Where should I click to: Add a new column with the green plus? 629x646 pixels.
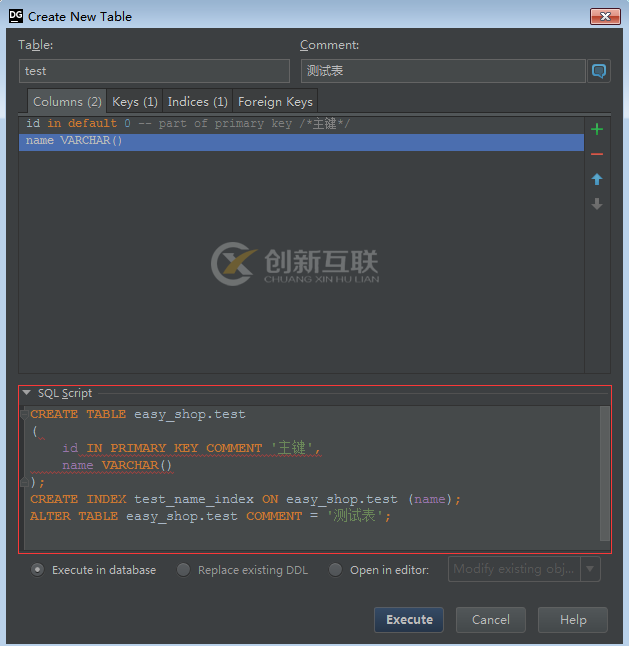click(597, 129)
